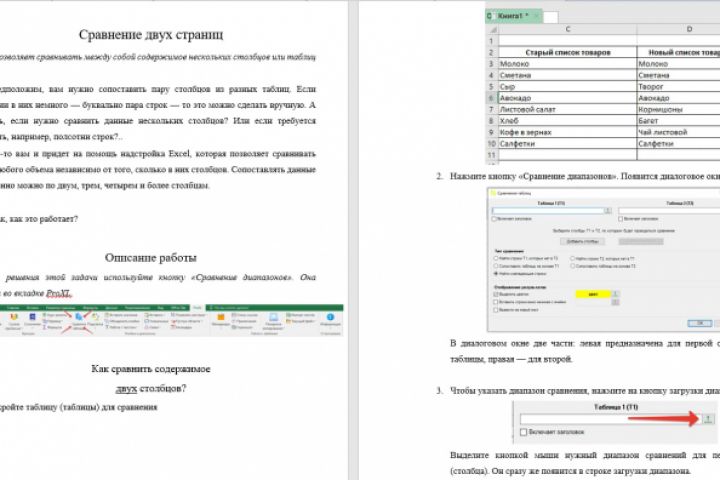The height and width of the screenshot is (480, 720).
Task: Select radio for T1 rows missing in T2
Action: (496, 258)
